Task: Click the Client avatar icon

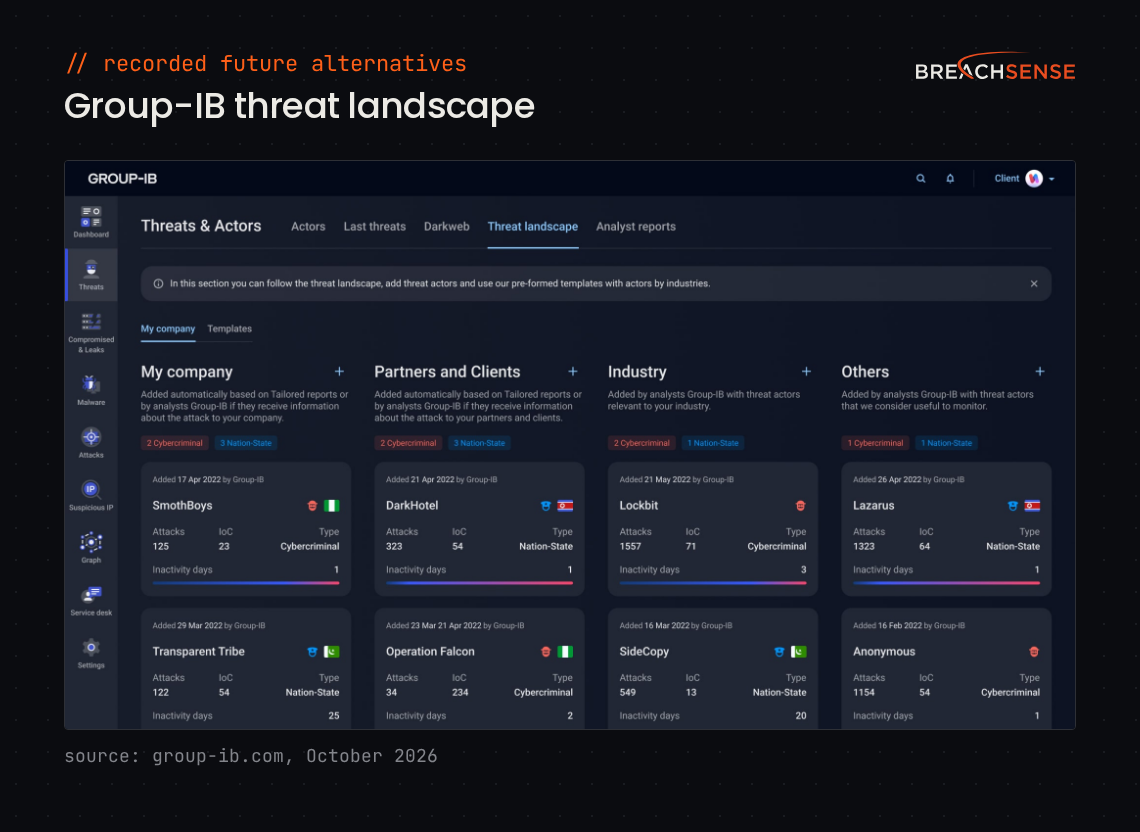Action: (x=1034, y=178)
